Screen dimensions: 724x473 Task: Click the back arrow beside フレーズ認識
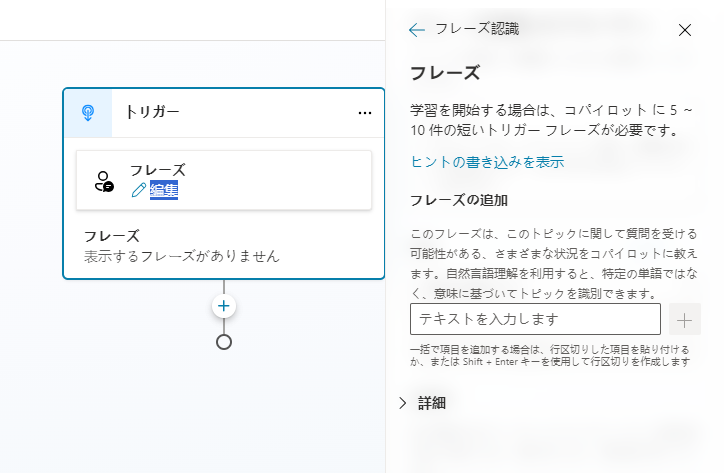[416, 30]
